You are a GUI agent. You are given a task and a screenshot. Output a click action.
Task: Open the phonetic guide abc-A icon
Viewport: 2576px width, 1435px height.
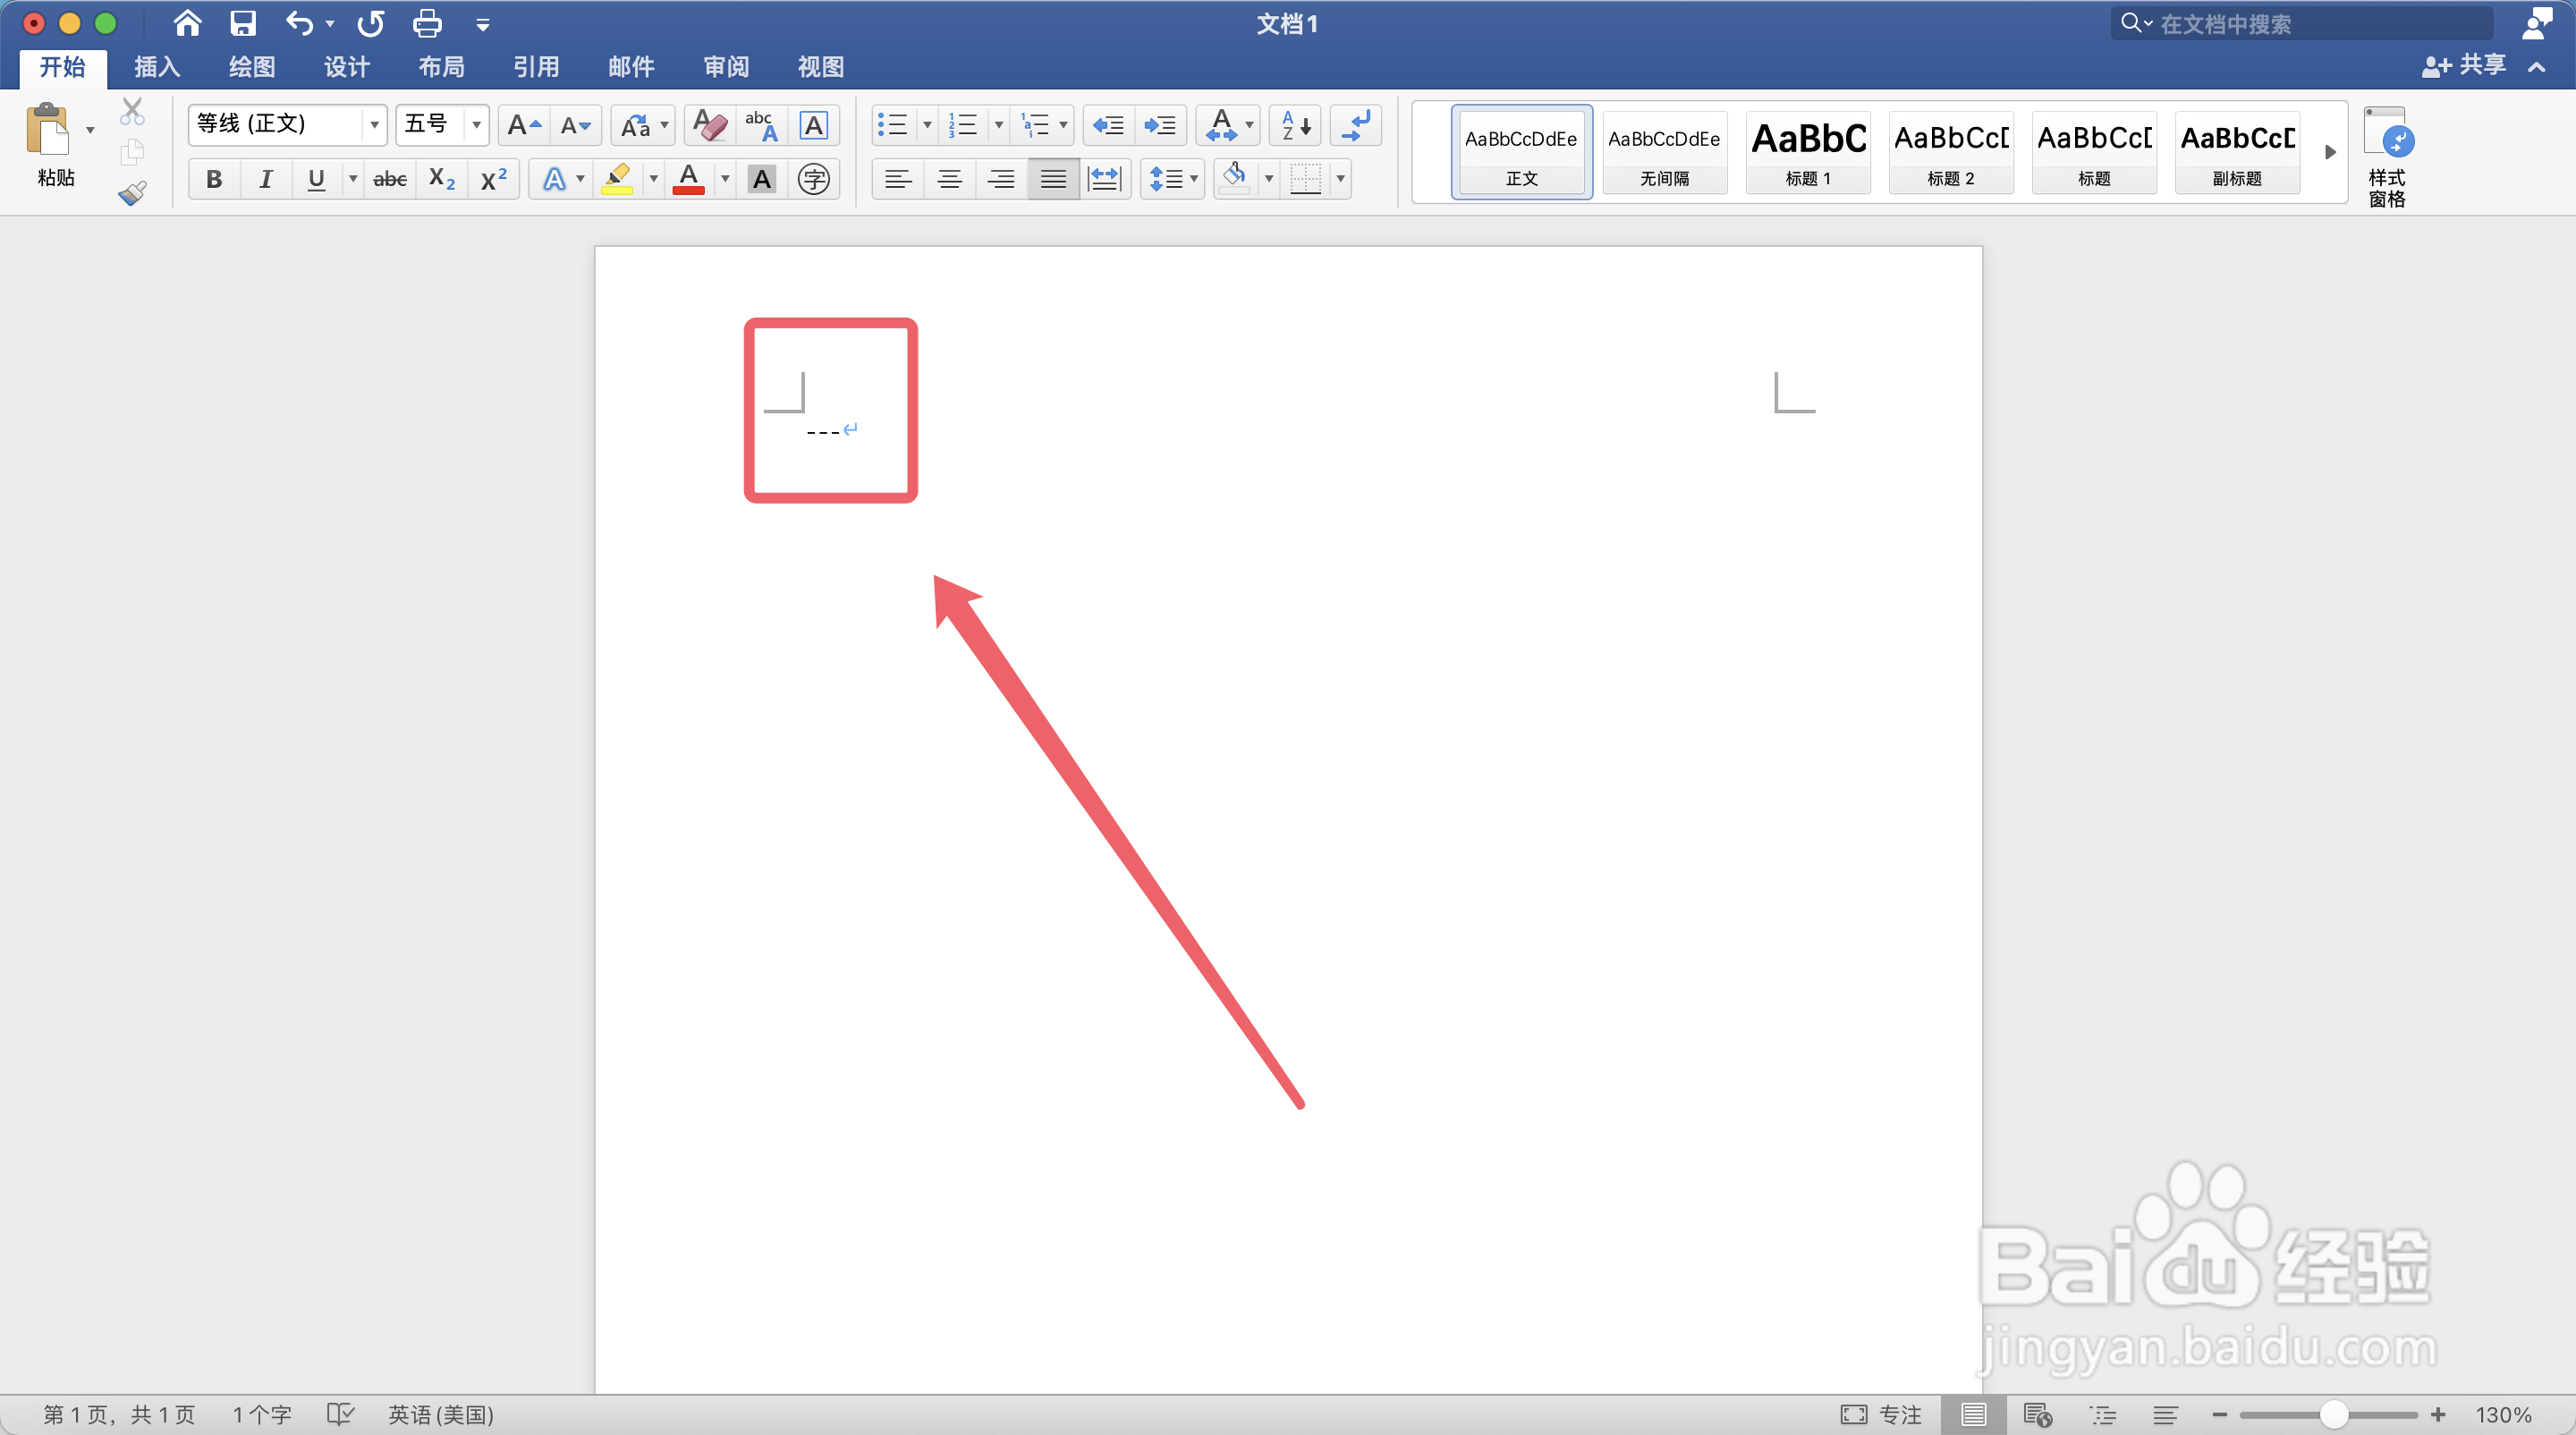[x=761, y=125]
